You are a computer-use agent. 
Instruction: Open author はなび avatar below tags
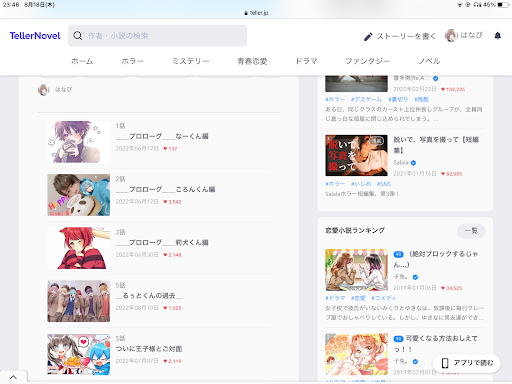point(44,90)
